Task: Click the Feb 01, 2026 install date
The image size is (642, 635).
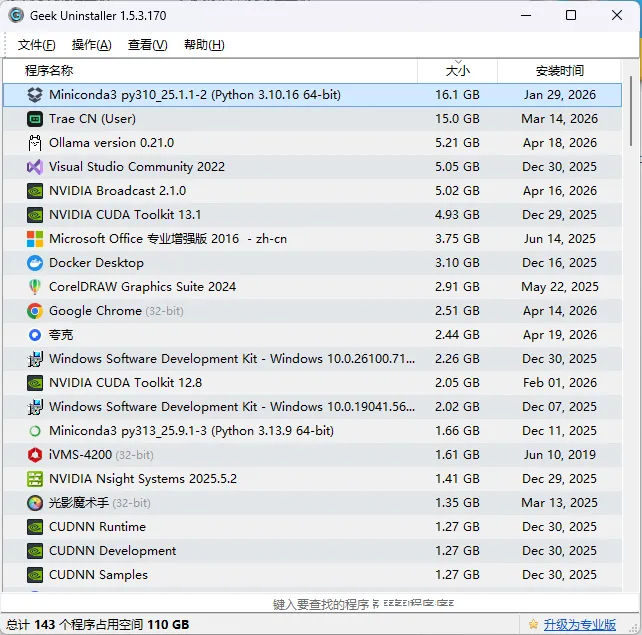Action: point(560,383)
